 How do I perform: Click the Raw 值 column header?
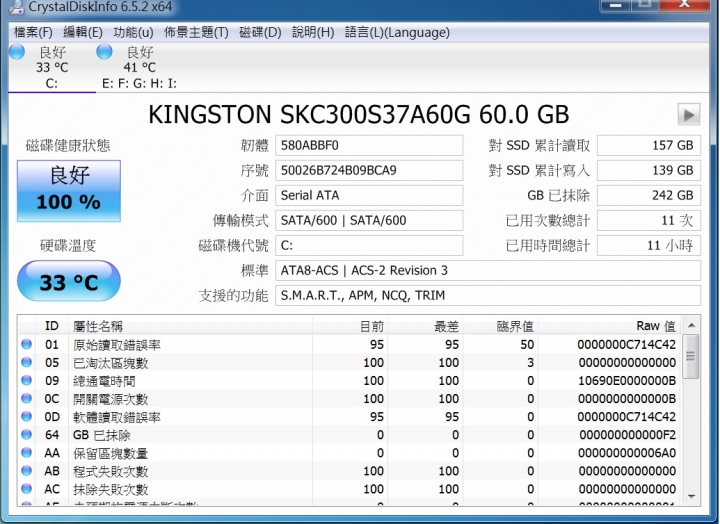click(x=610, y=326)
